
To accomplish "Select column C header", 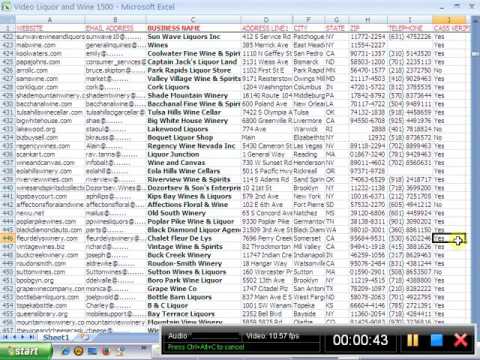I will [193, 20].
